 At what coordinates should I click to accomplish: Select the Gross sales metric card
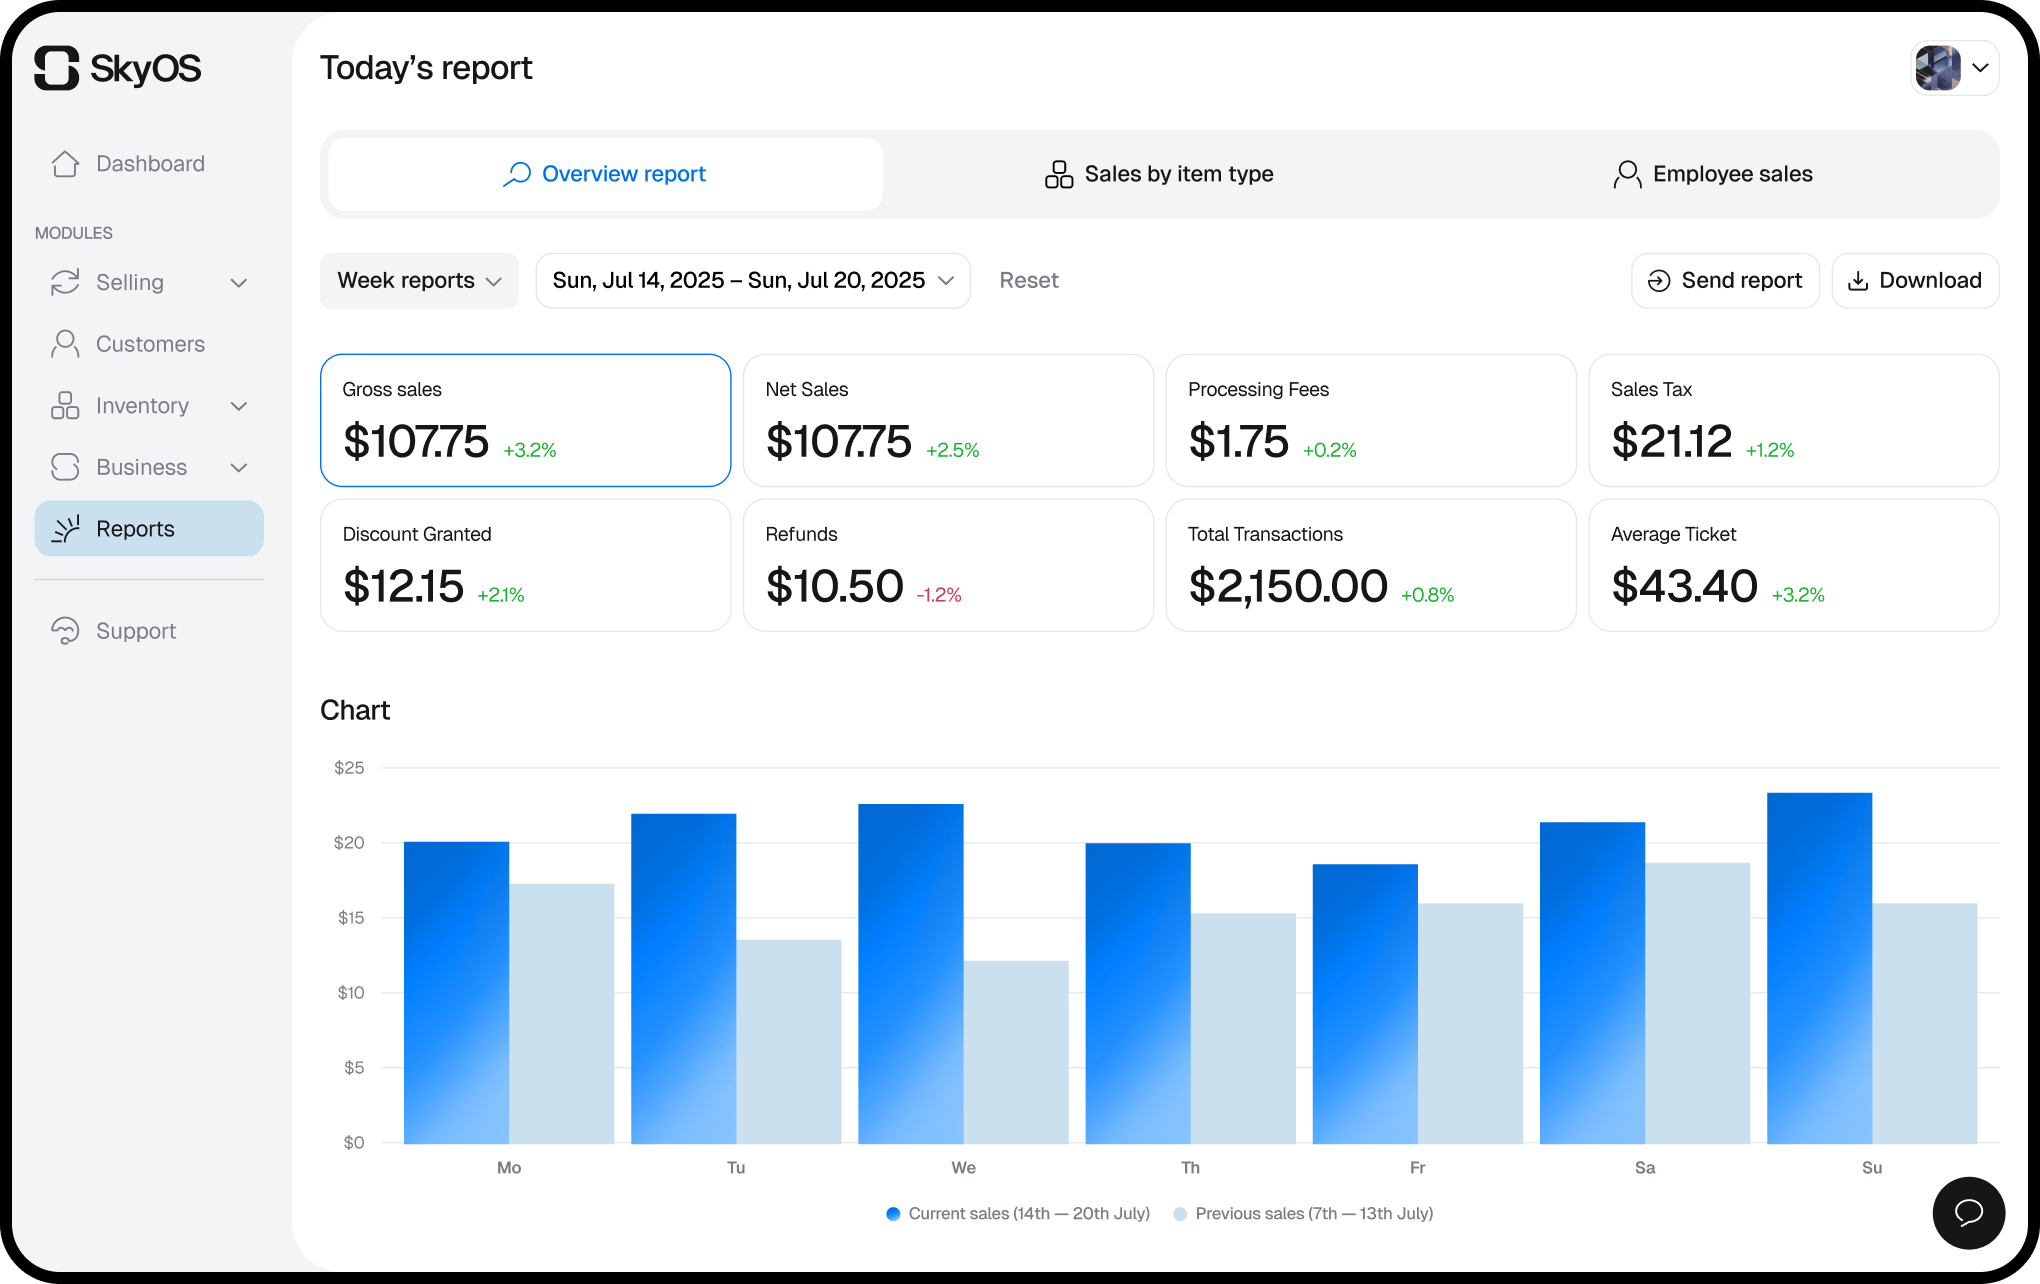point(525,420)
